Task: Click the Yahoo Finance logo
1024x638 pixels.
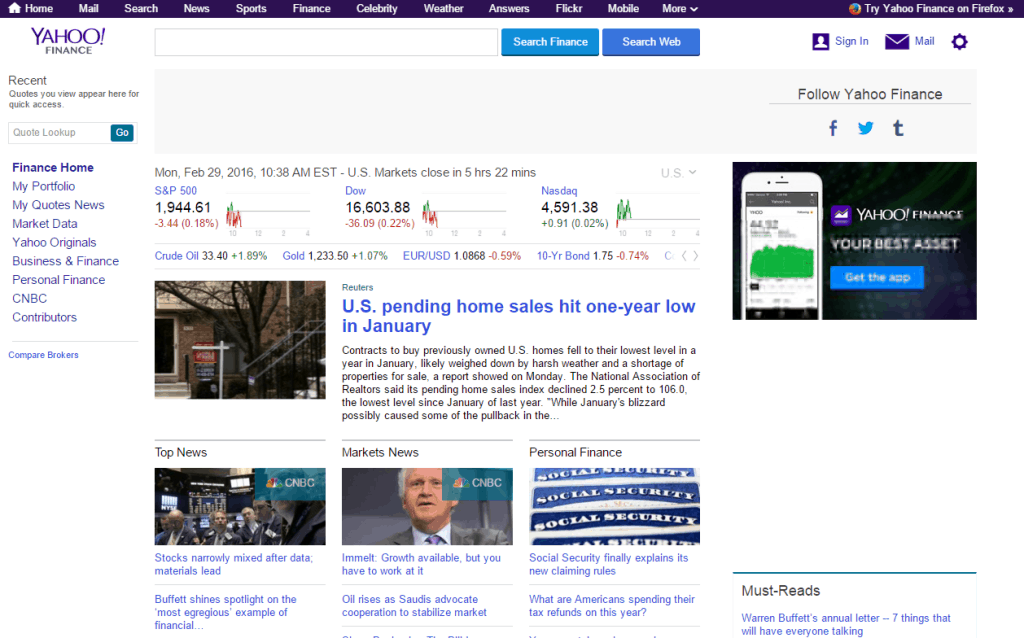Action: (x=68, y=40)
